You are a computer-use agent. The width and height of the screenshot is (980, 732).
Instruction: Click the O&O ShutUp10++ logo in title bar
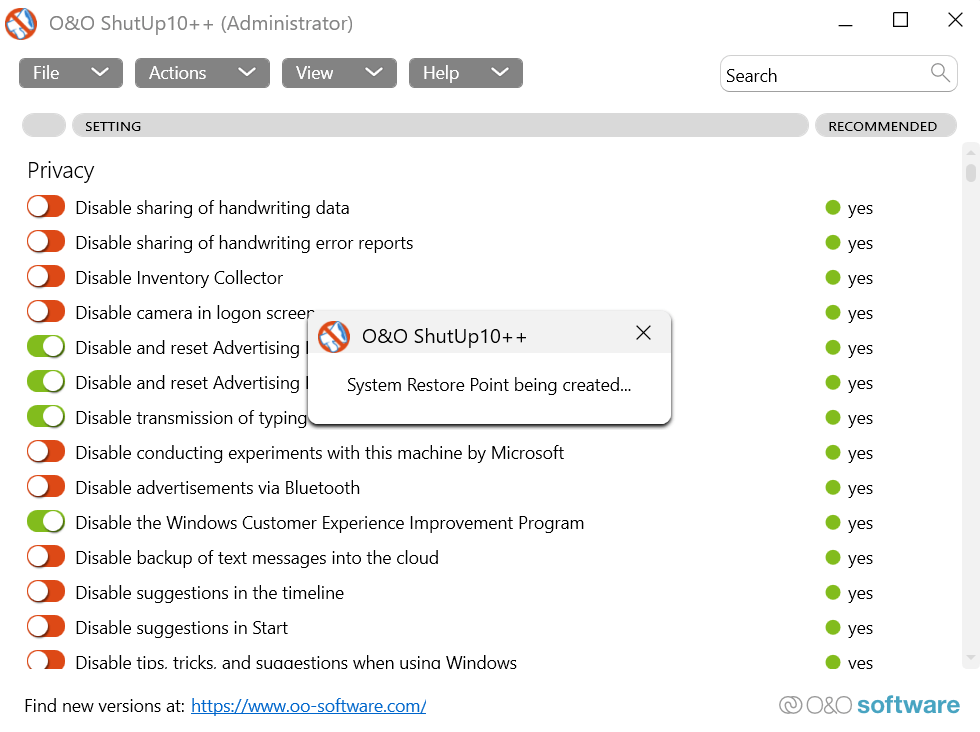tap(21, 23)
